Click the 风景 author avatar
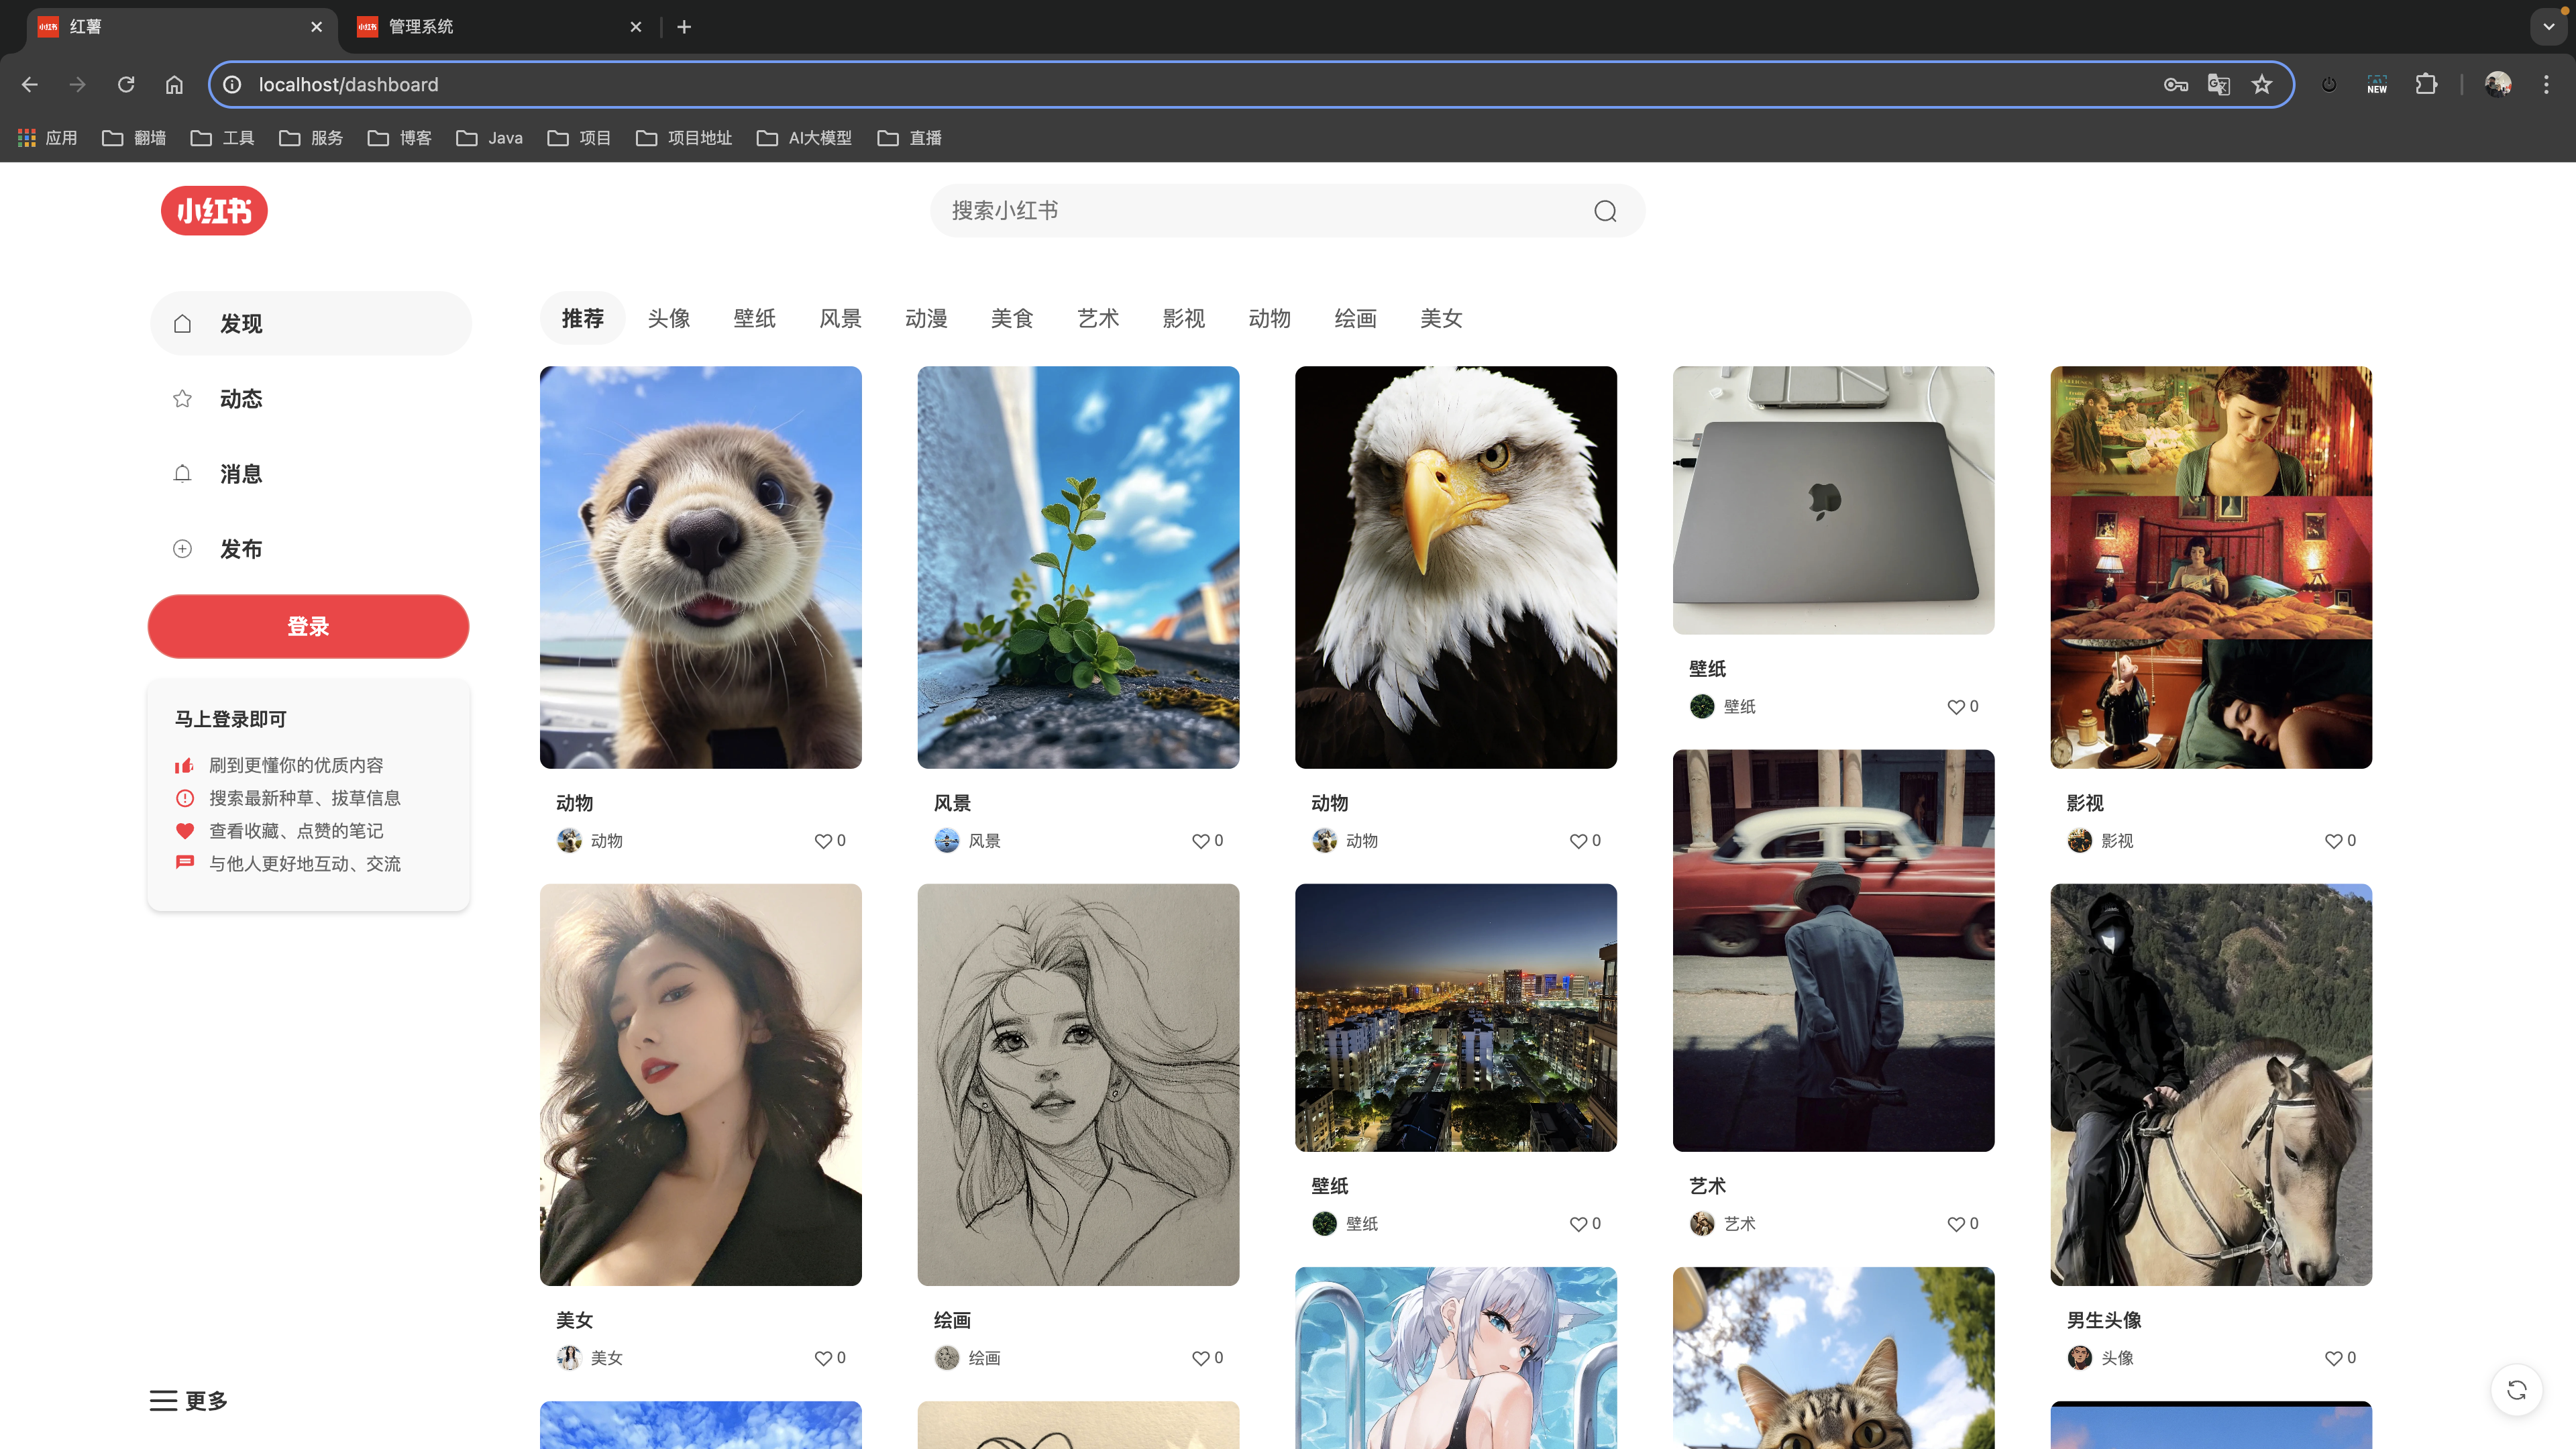 947,841
